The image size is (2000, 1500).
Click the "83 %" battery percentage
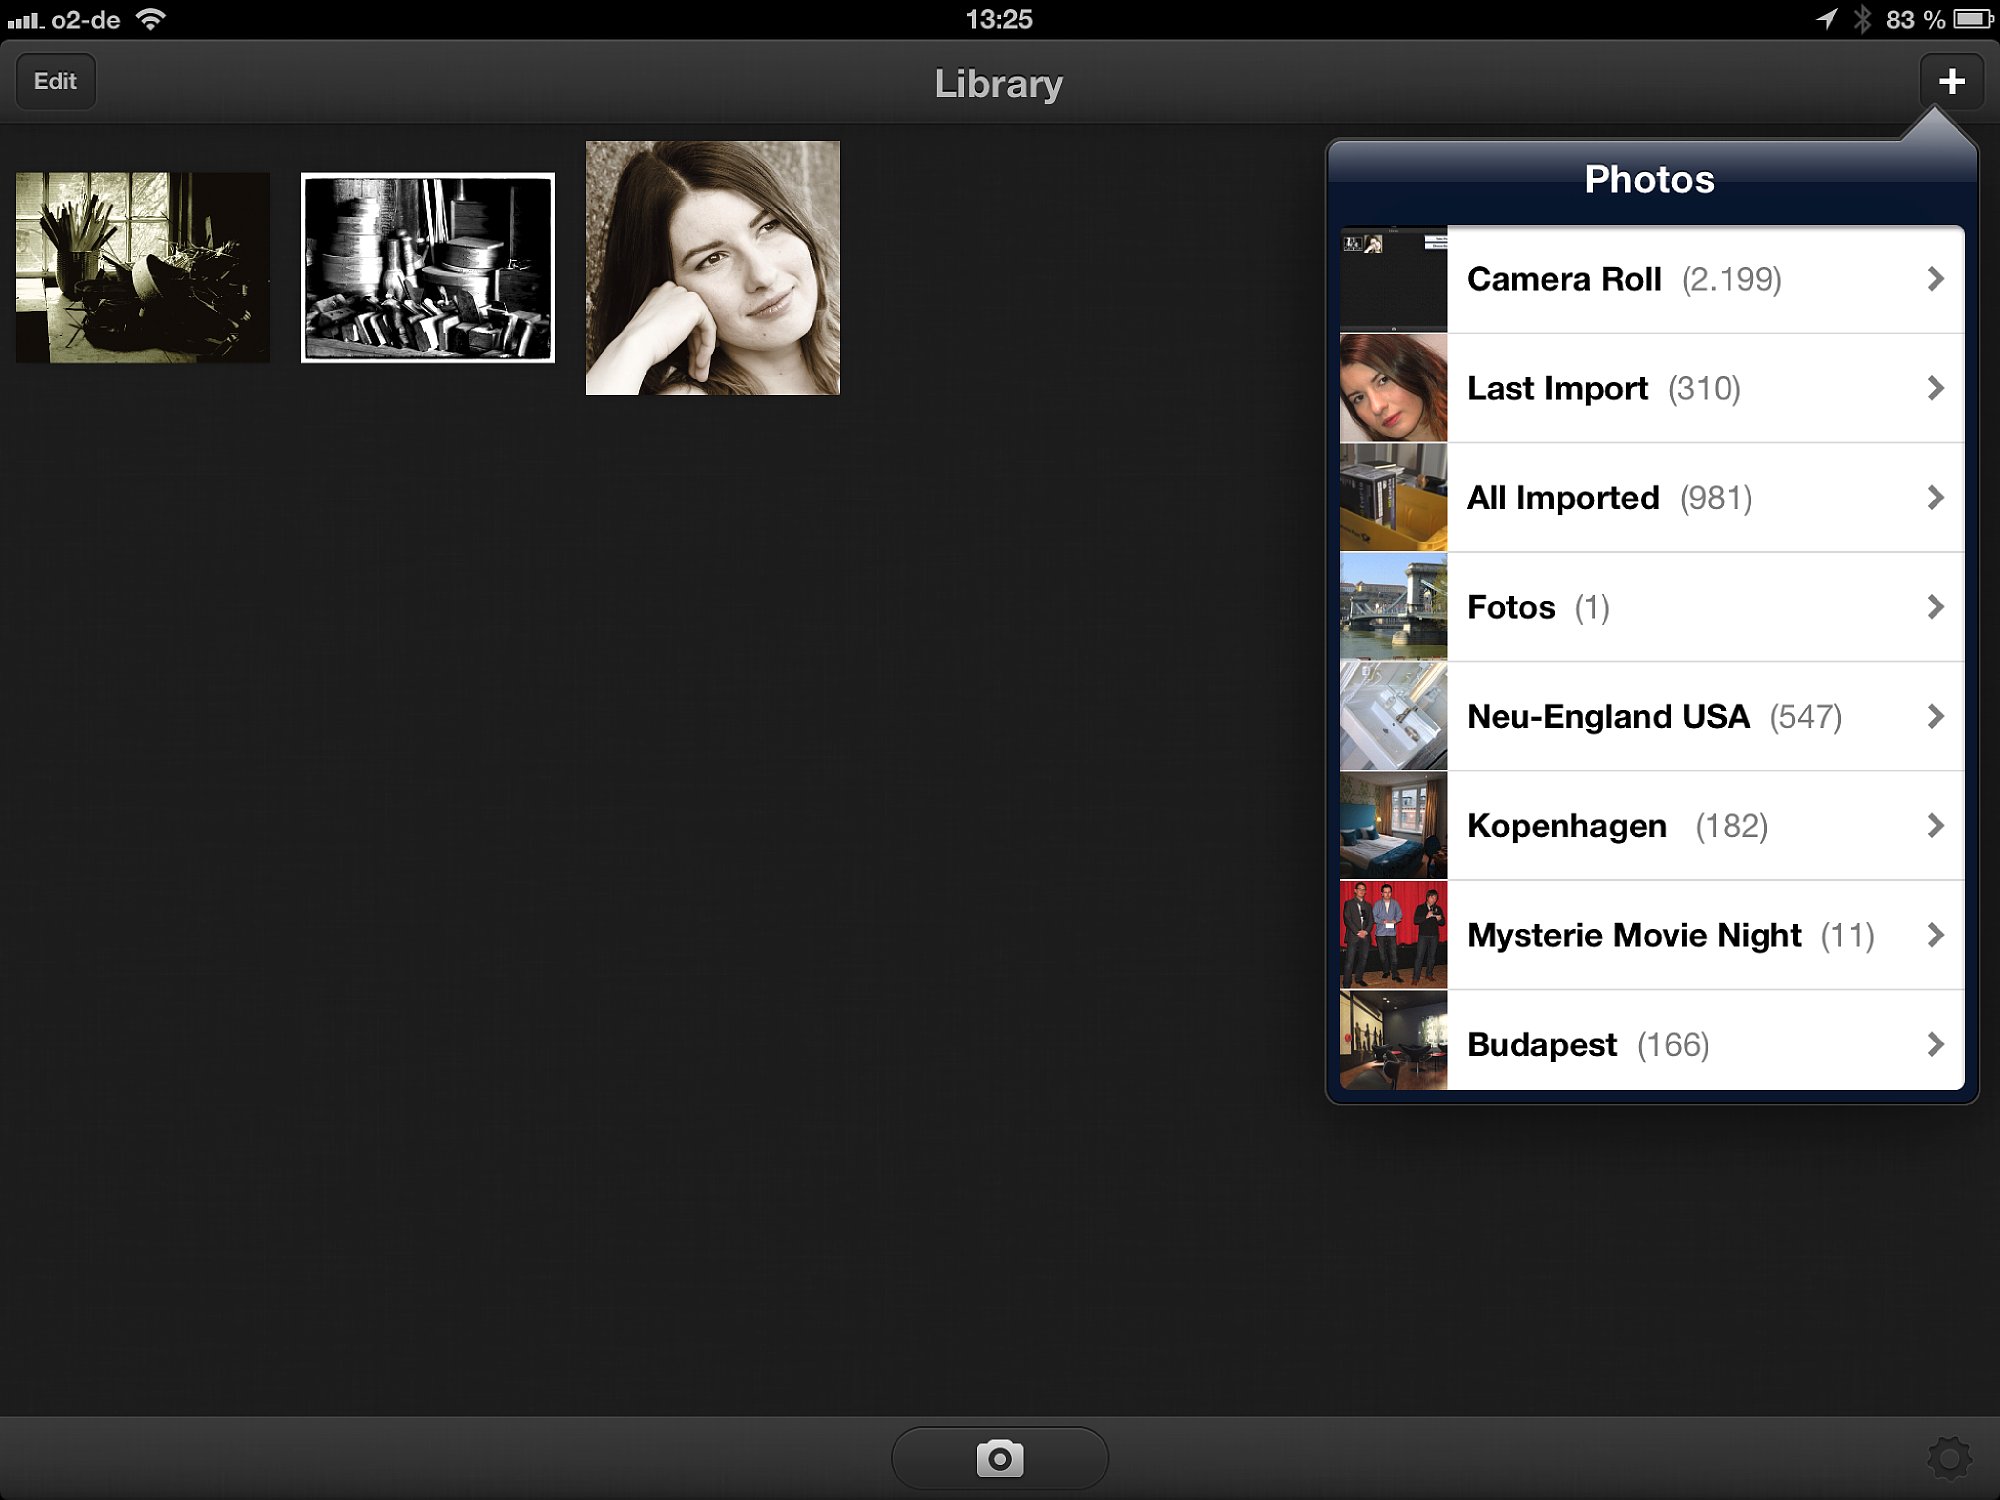(x=1915, y=19)
